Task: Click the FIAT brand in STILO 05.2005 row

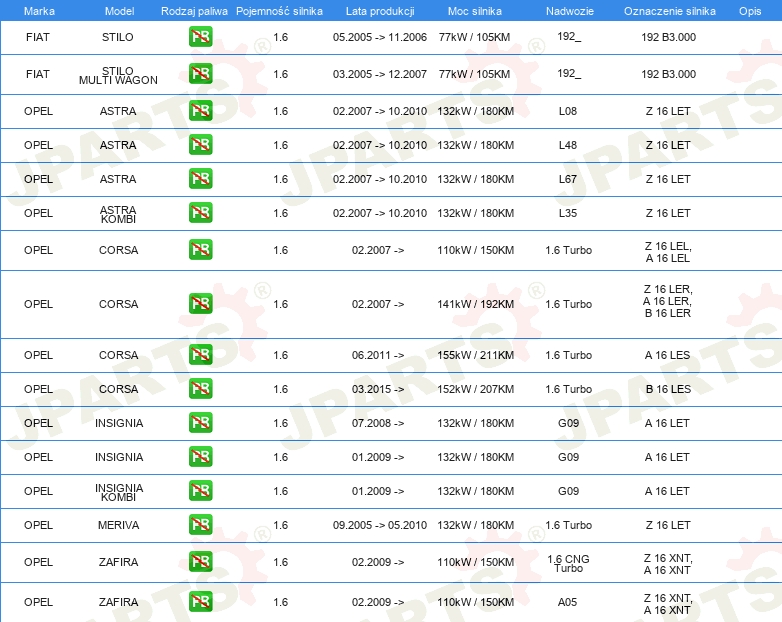Action: pos(38,37)
